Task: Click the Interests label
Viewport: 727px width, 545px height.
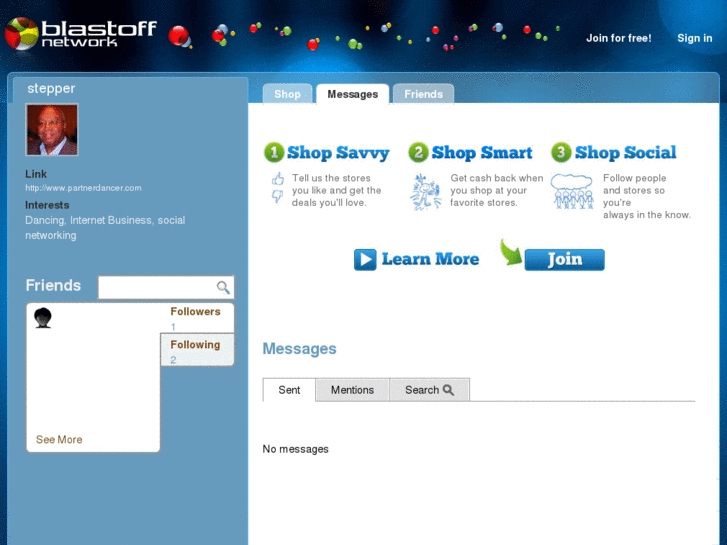Action: [x=47, y=205]
